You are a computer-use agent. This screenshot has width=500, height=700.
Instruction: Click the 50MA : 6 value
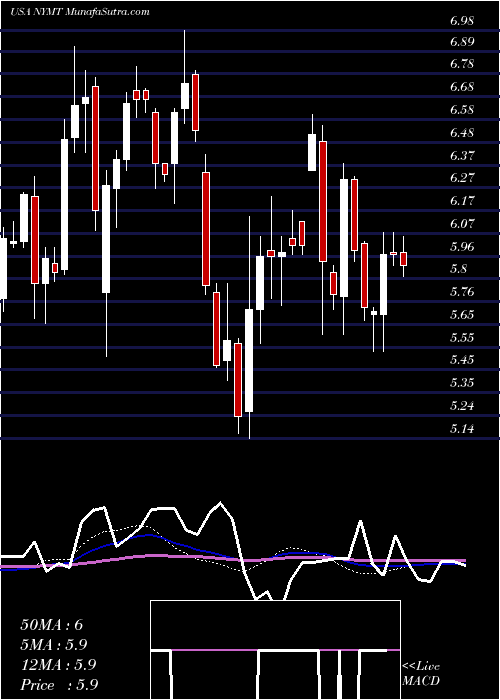click(x=52, y=625)
